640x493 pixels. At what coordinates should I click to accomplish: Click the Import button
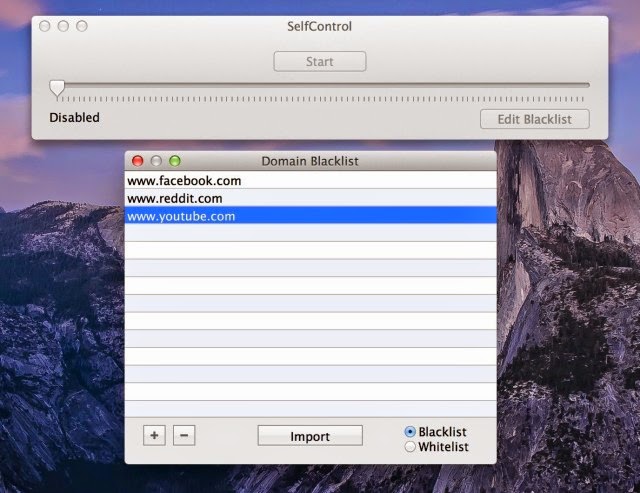310,436
